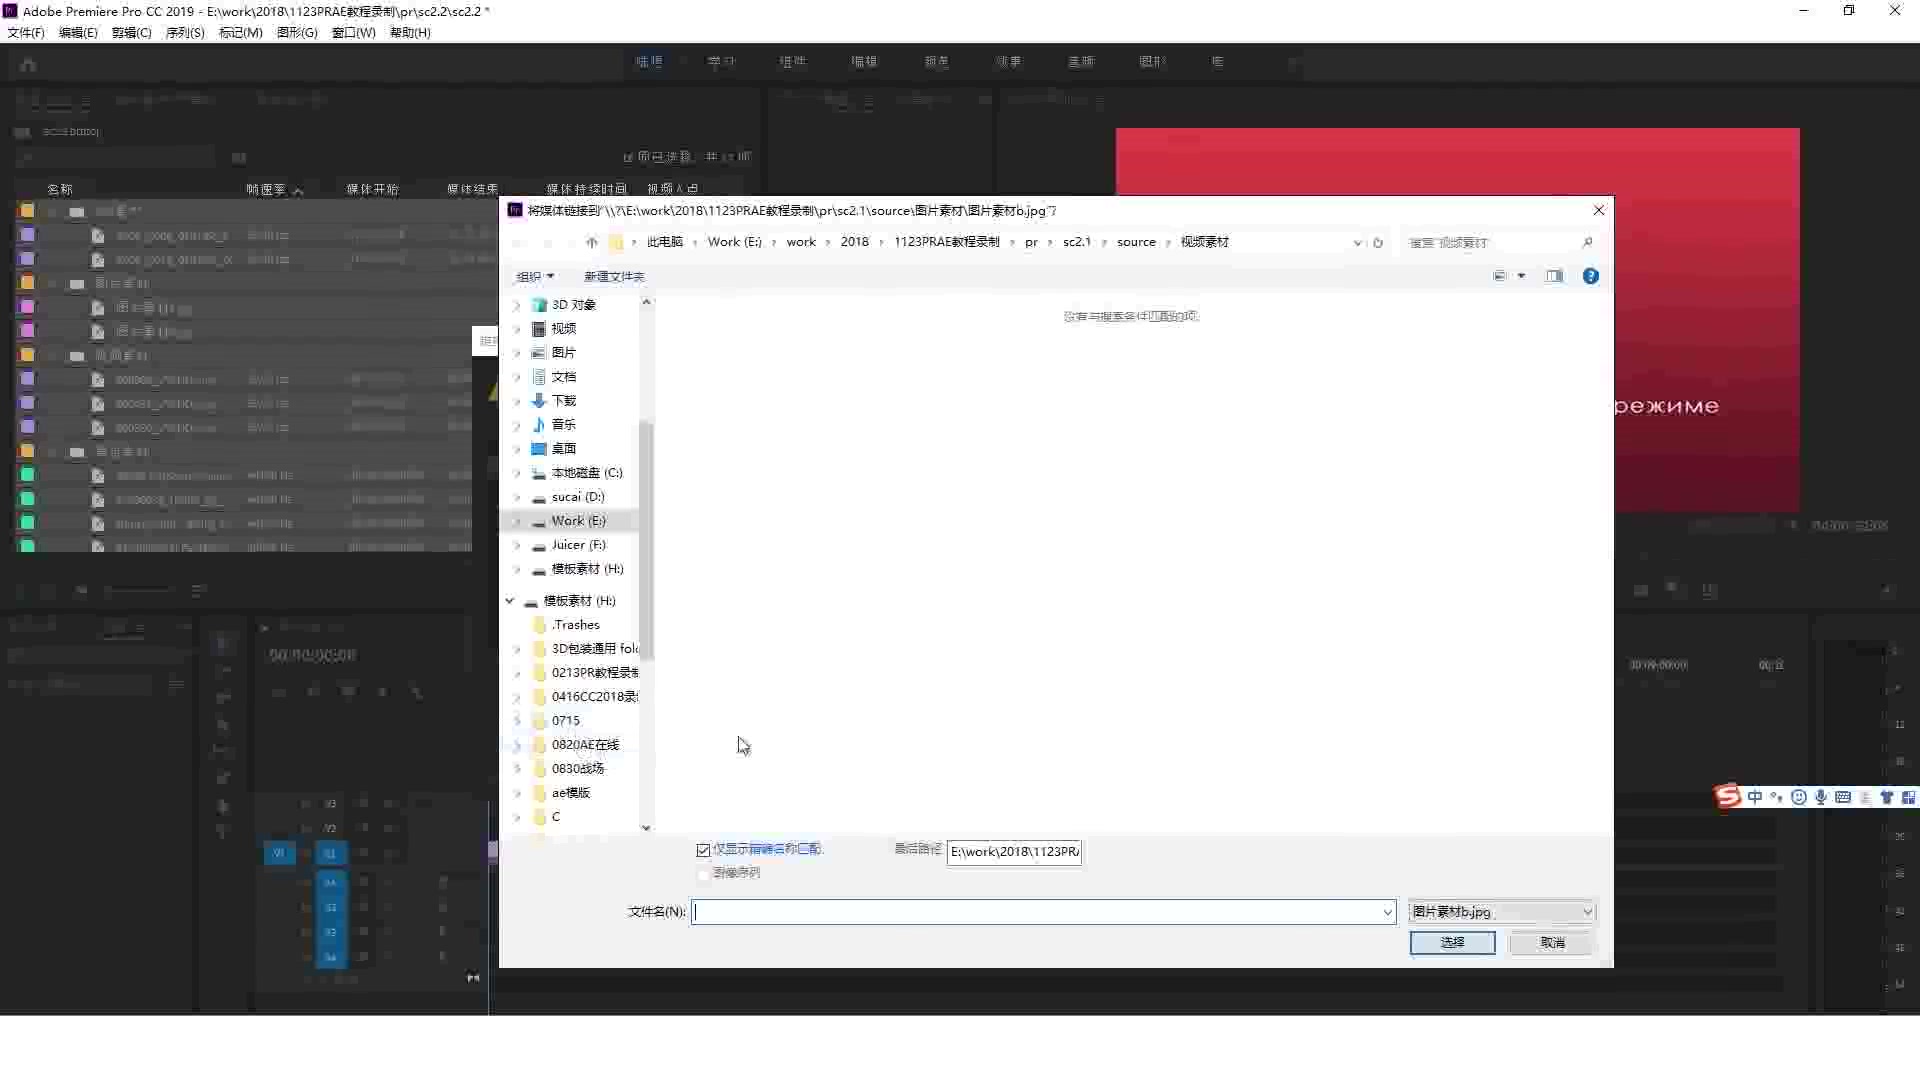
Task: Close the link media dialog
Action: click(x=1598, y=210)
